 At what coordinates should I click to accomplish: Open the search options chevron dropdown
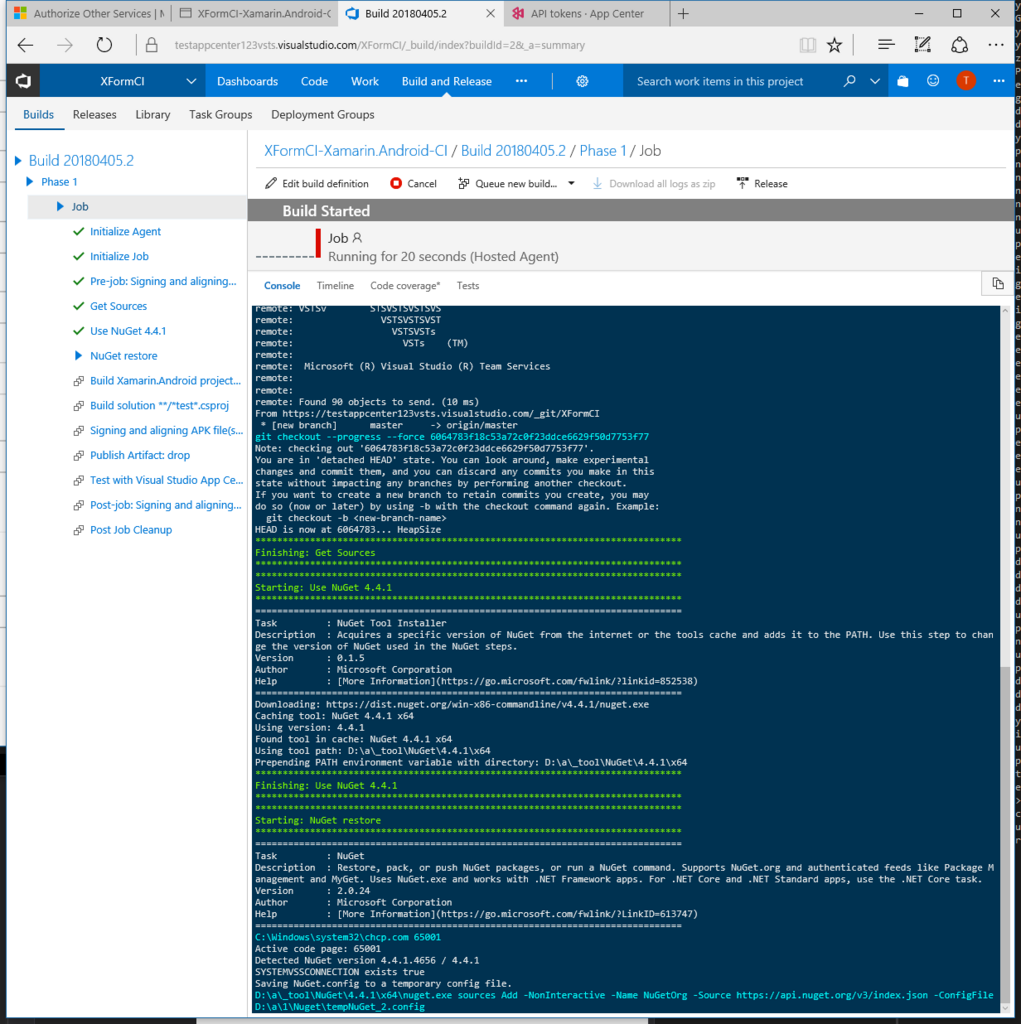(x=875, y=81)
